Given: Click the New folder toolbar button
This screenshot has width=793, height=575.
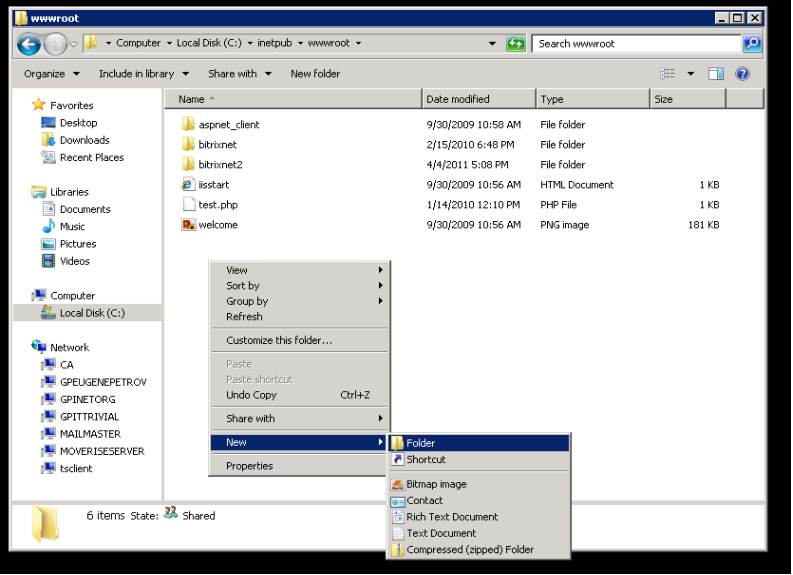Looking at the screenshot, I should (315, 74).
